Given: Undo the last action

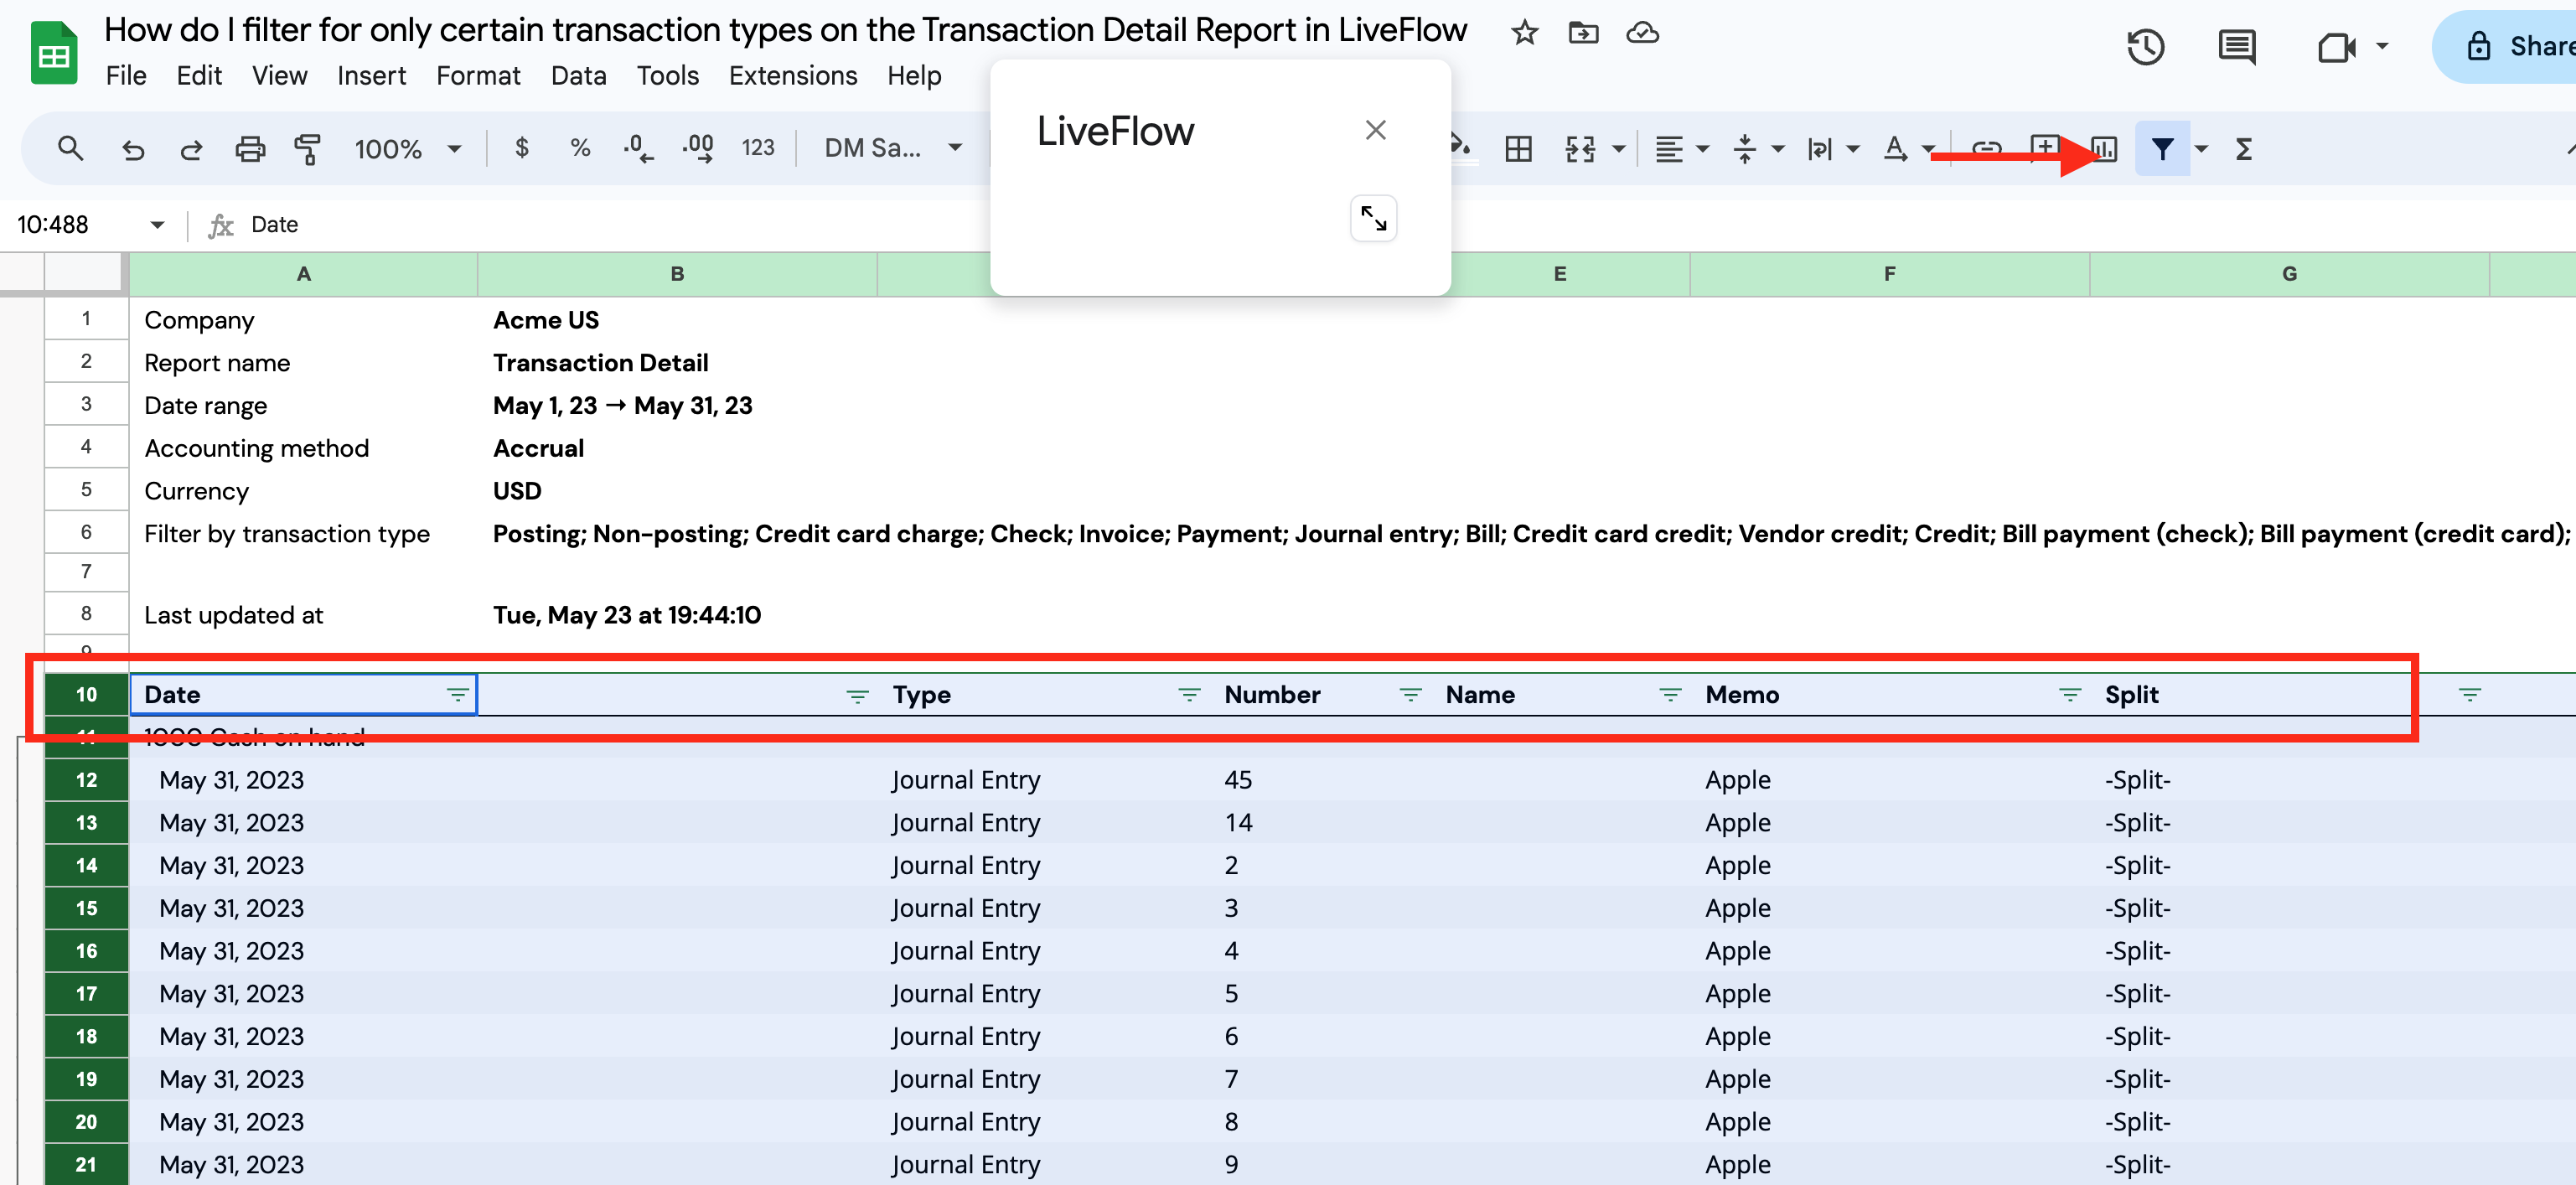Looking at the screenshot, I should 133,149.
